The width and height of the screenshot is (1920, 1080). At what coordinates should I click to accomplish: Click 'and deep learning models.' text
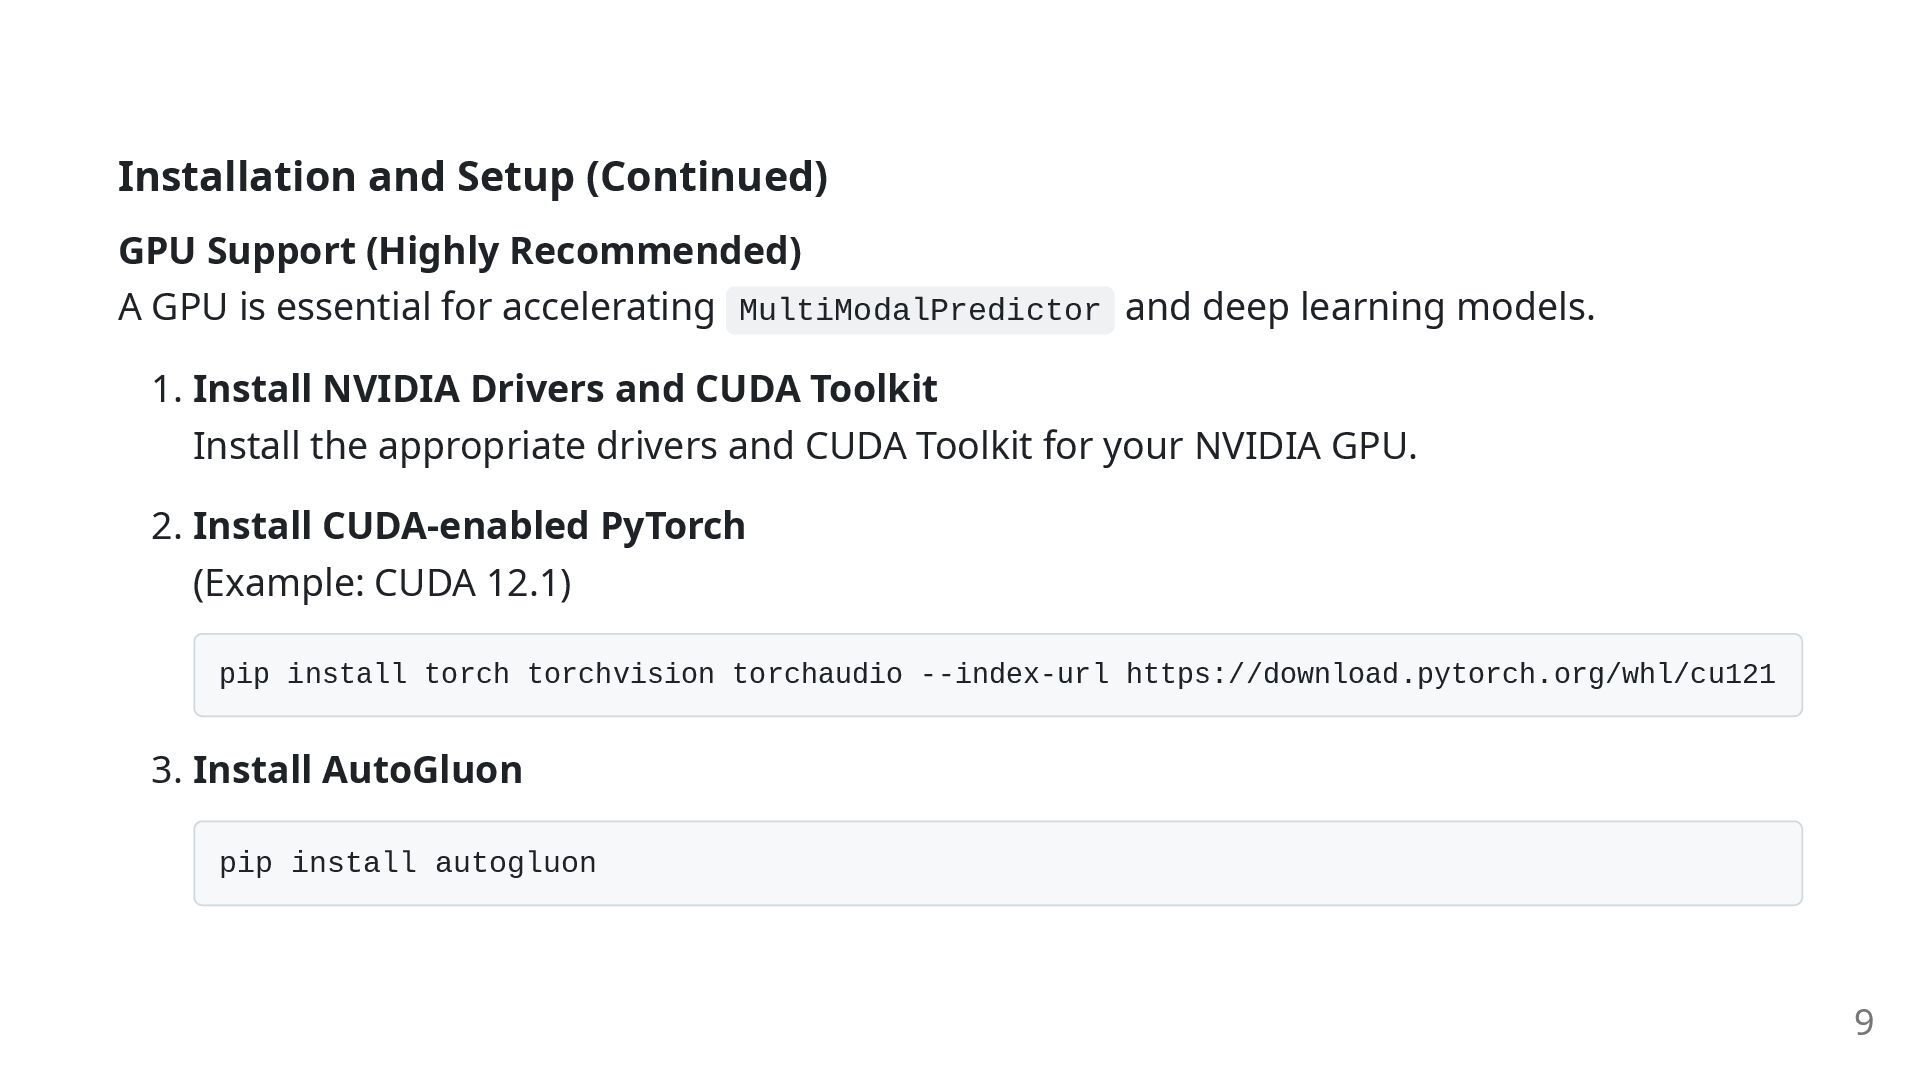[1360, 307]
